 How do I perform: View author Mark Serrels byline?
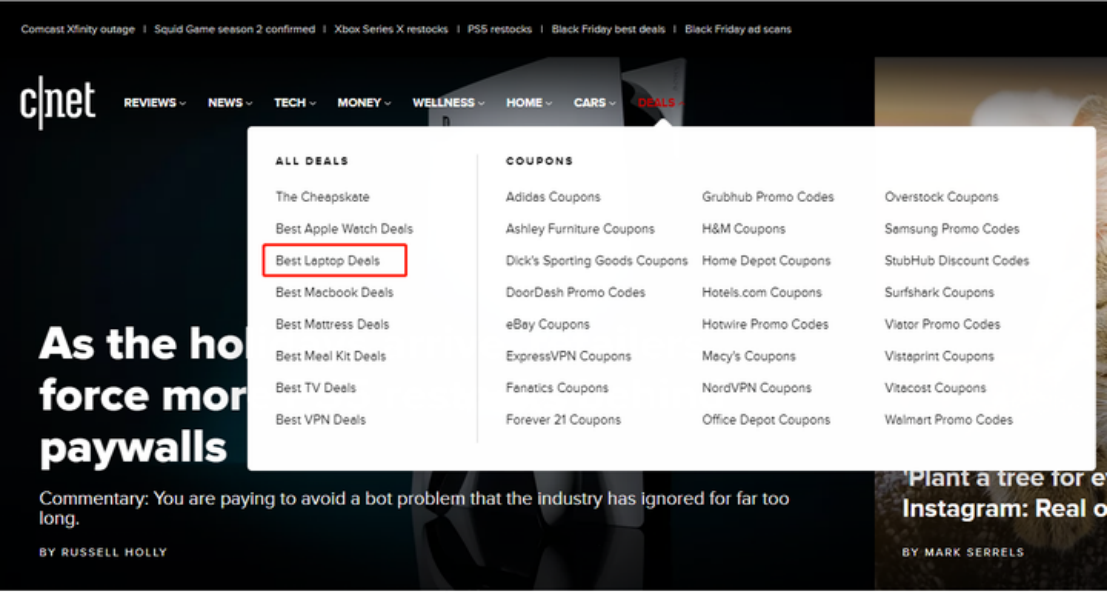pyautogui.click(x=962, y=553)
